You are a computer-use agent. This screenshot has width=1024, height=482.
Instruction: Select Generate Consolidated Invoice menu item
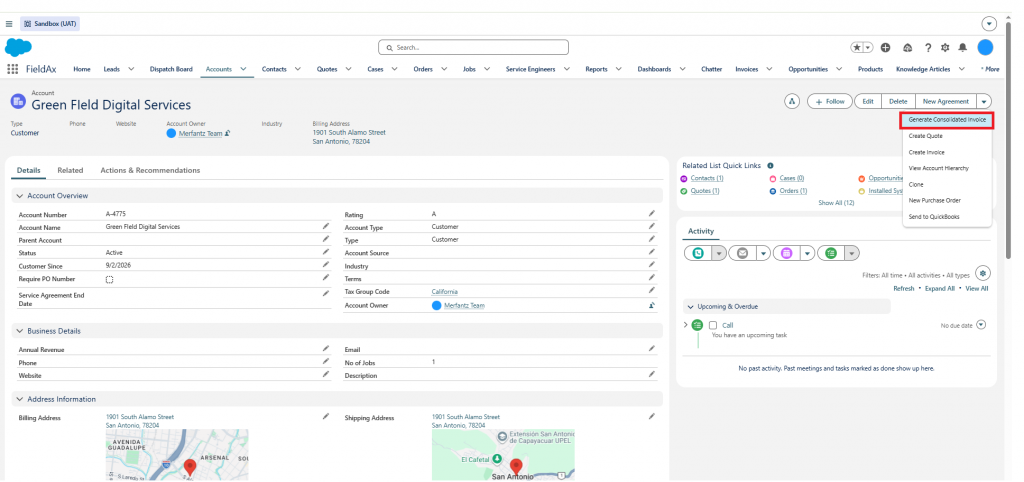pyautogui.click(x=947, y=120)
